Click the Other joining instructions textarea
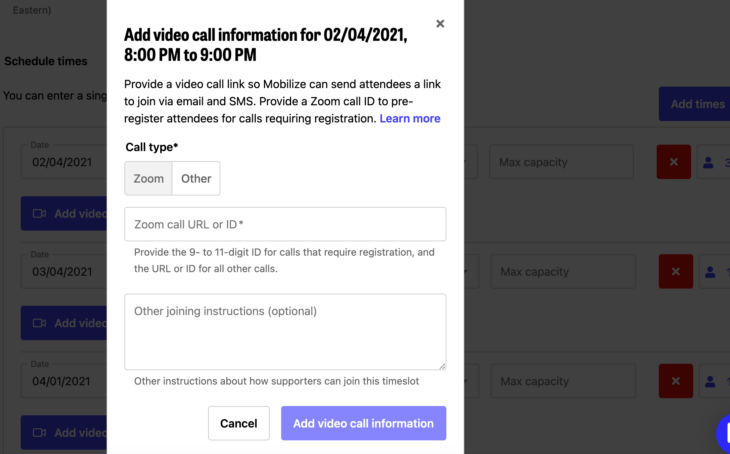The width and height of the screenshot is (730, 454). [285, 332]
